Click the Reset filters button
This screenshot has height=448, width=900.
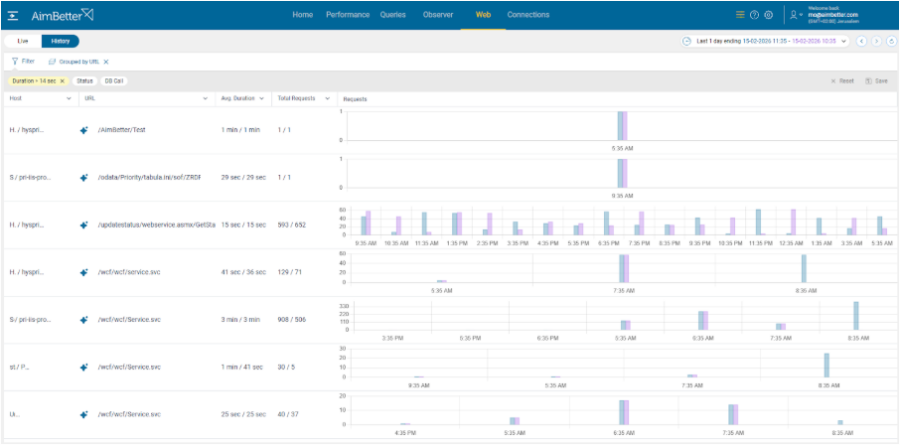(x=841, y=81)
